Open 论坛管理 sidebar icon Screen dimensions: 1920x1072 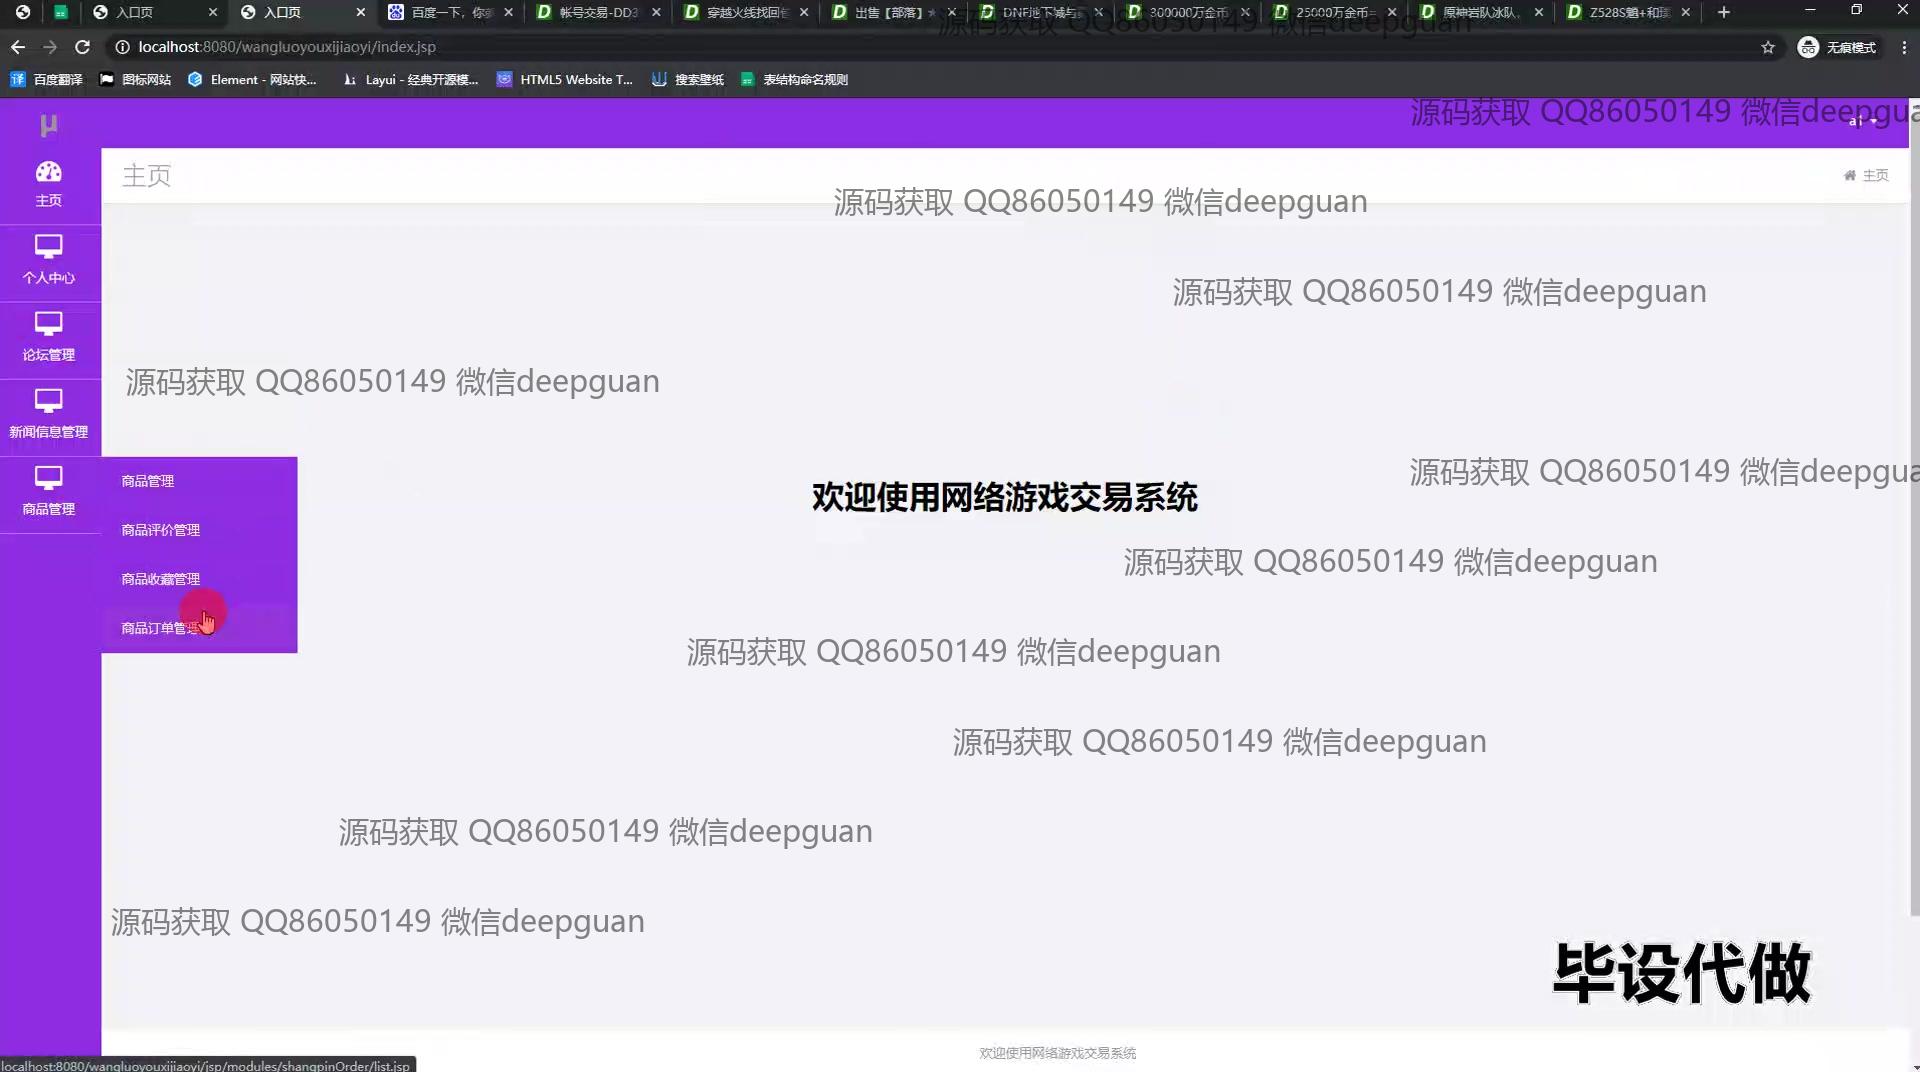click(x=48, y=323)
